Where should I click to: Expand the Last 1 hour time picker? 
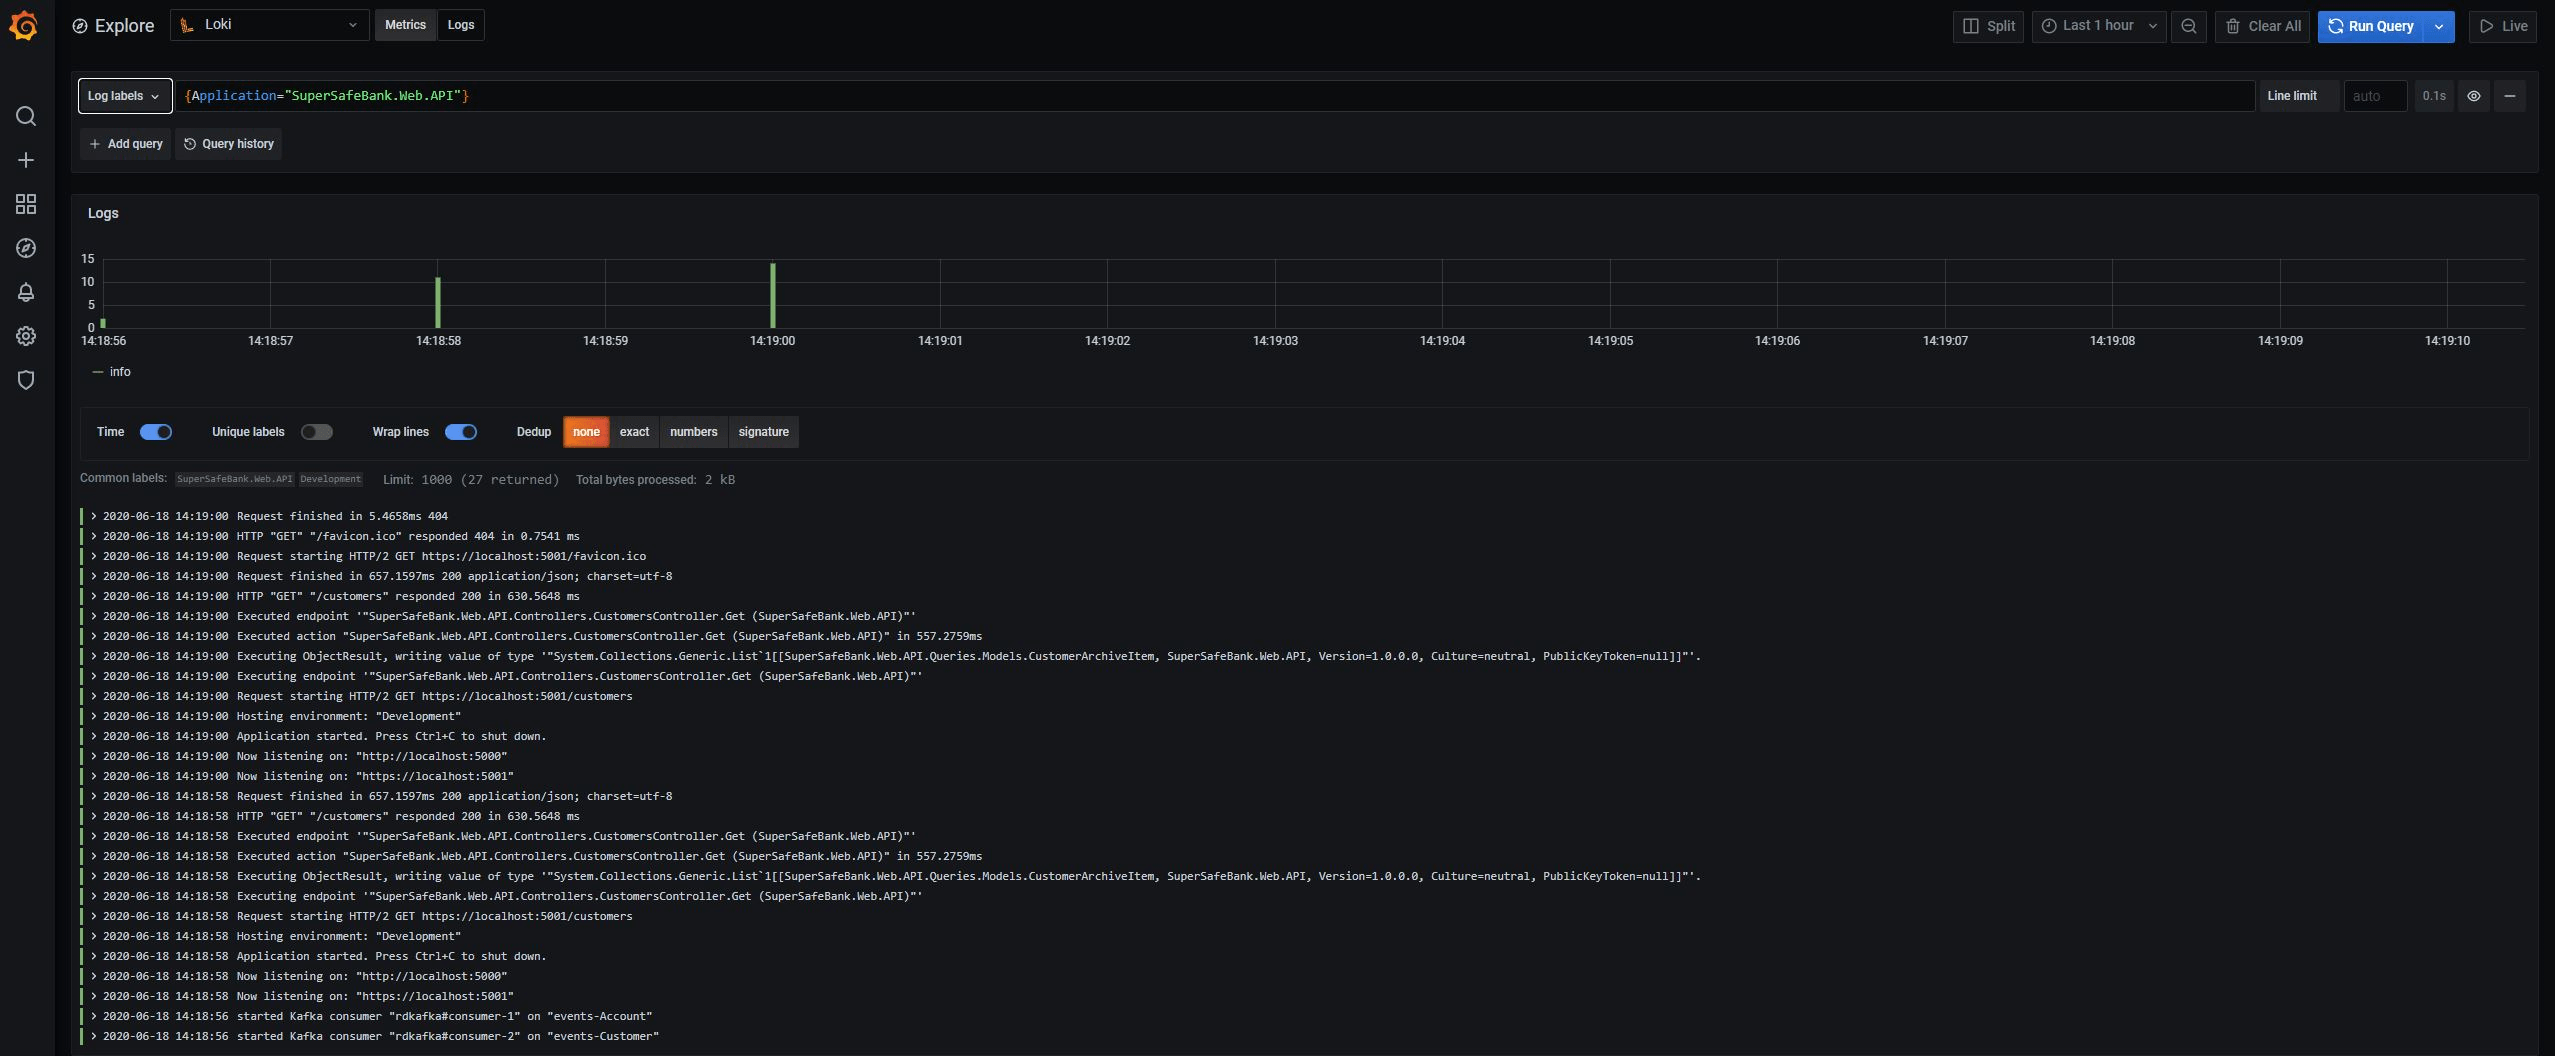pyautogui.click(x=2098, y=26)
